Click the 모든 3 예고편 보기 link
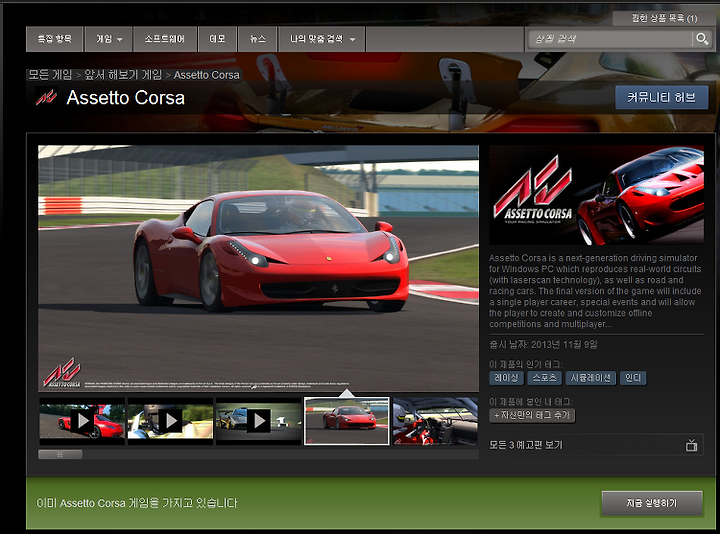The width and height of the screenshot is (720, 534). tap(526, 445)
